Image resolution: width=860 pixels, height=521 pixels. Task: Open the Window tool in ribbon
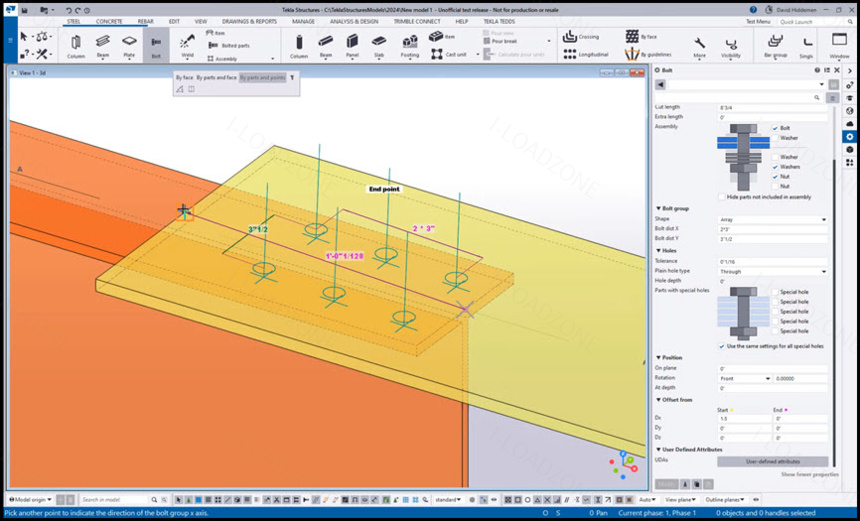coord(839,45)
